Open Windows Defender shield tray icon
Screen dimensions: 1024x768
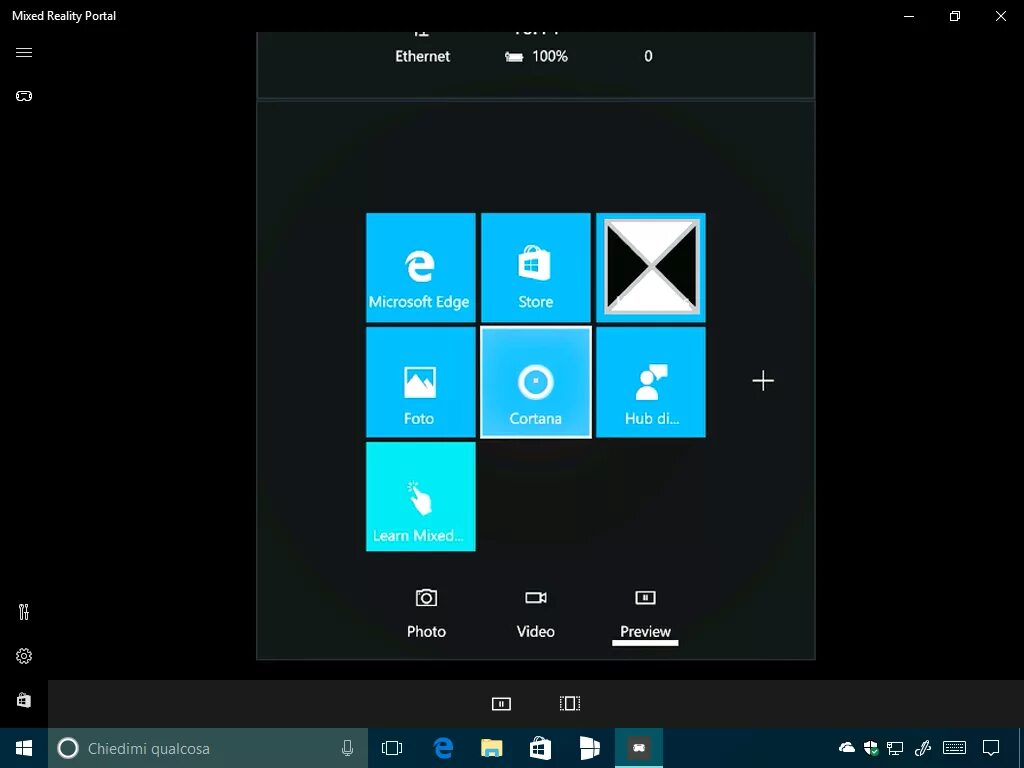pyautogui.click(x=871, y=748)
